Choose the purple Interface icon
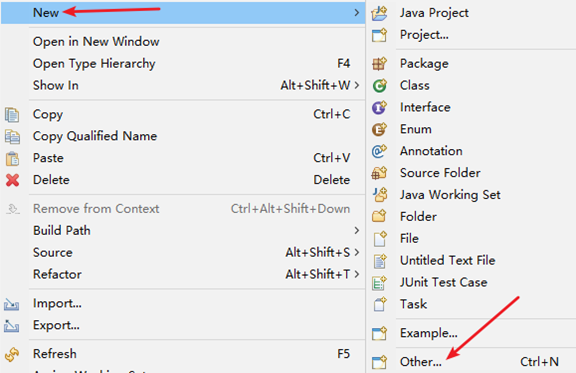This screenshot has height=373, width=576. (379, 107)
